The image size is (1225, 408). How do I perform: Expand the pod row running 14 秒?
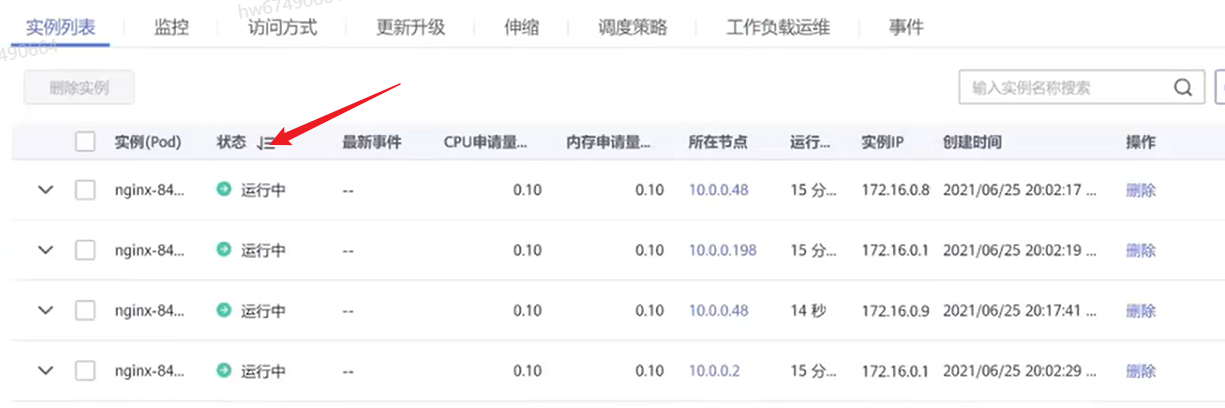(45, 311)
